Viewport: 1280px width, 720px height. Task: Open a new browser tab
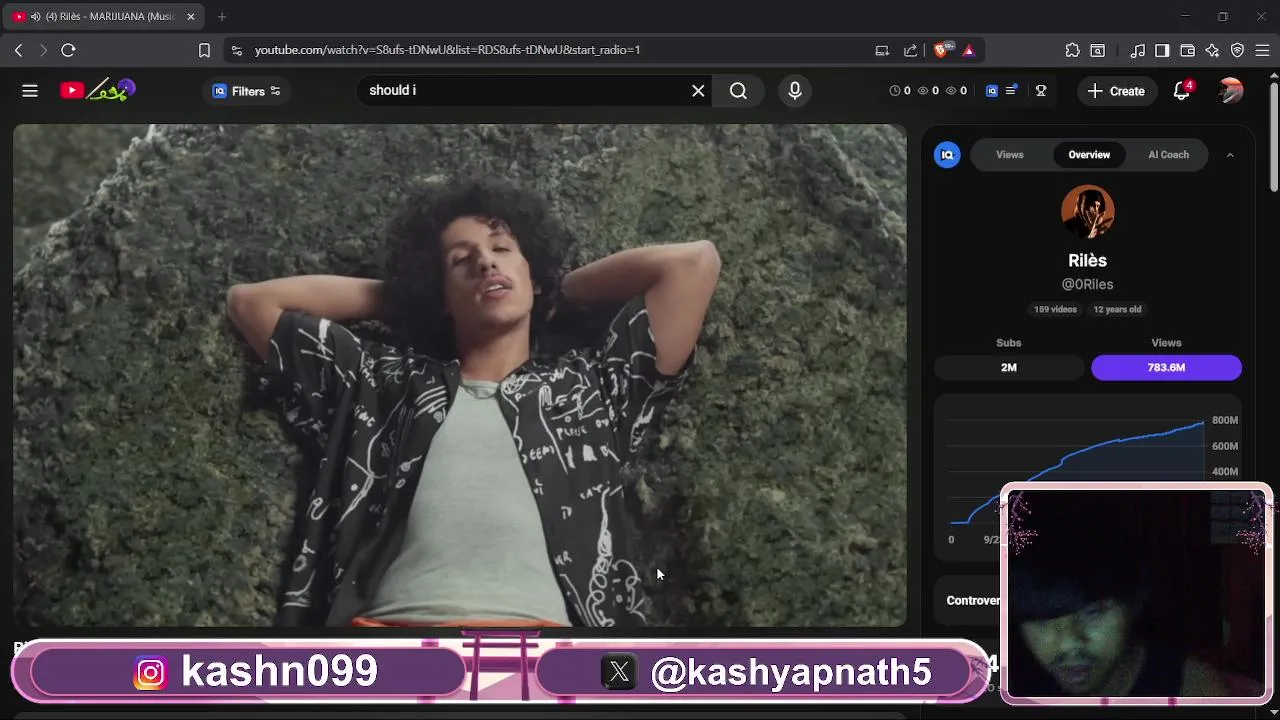(222, 17)
